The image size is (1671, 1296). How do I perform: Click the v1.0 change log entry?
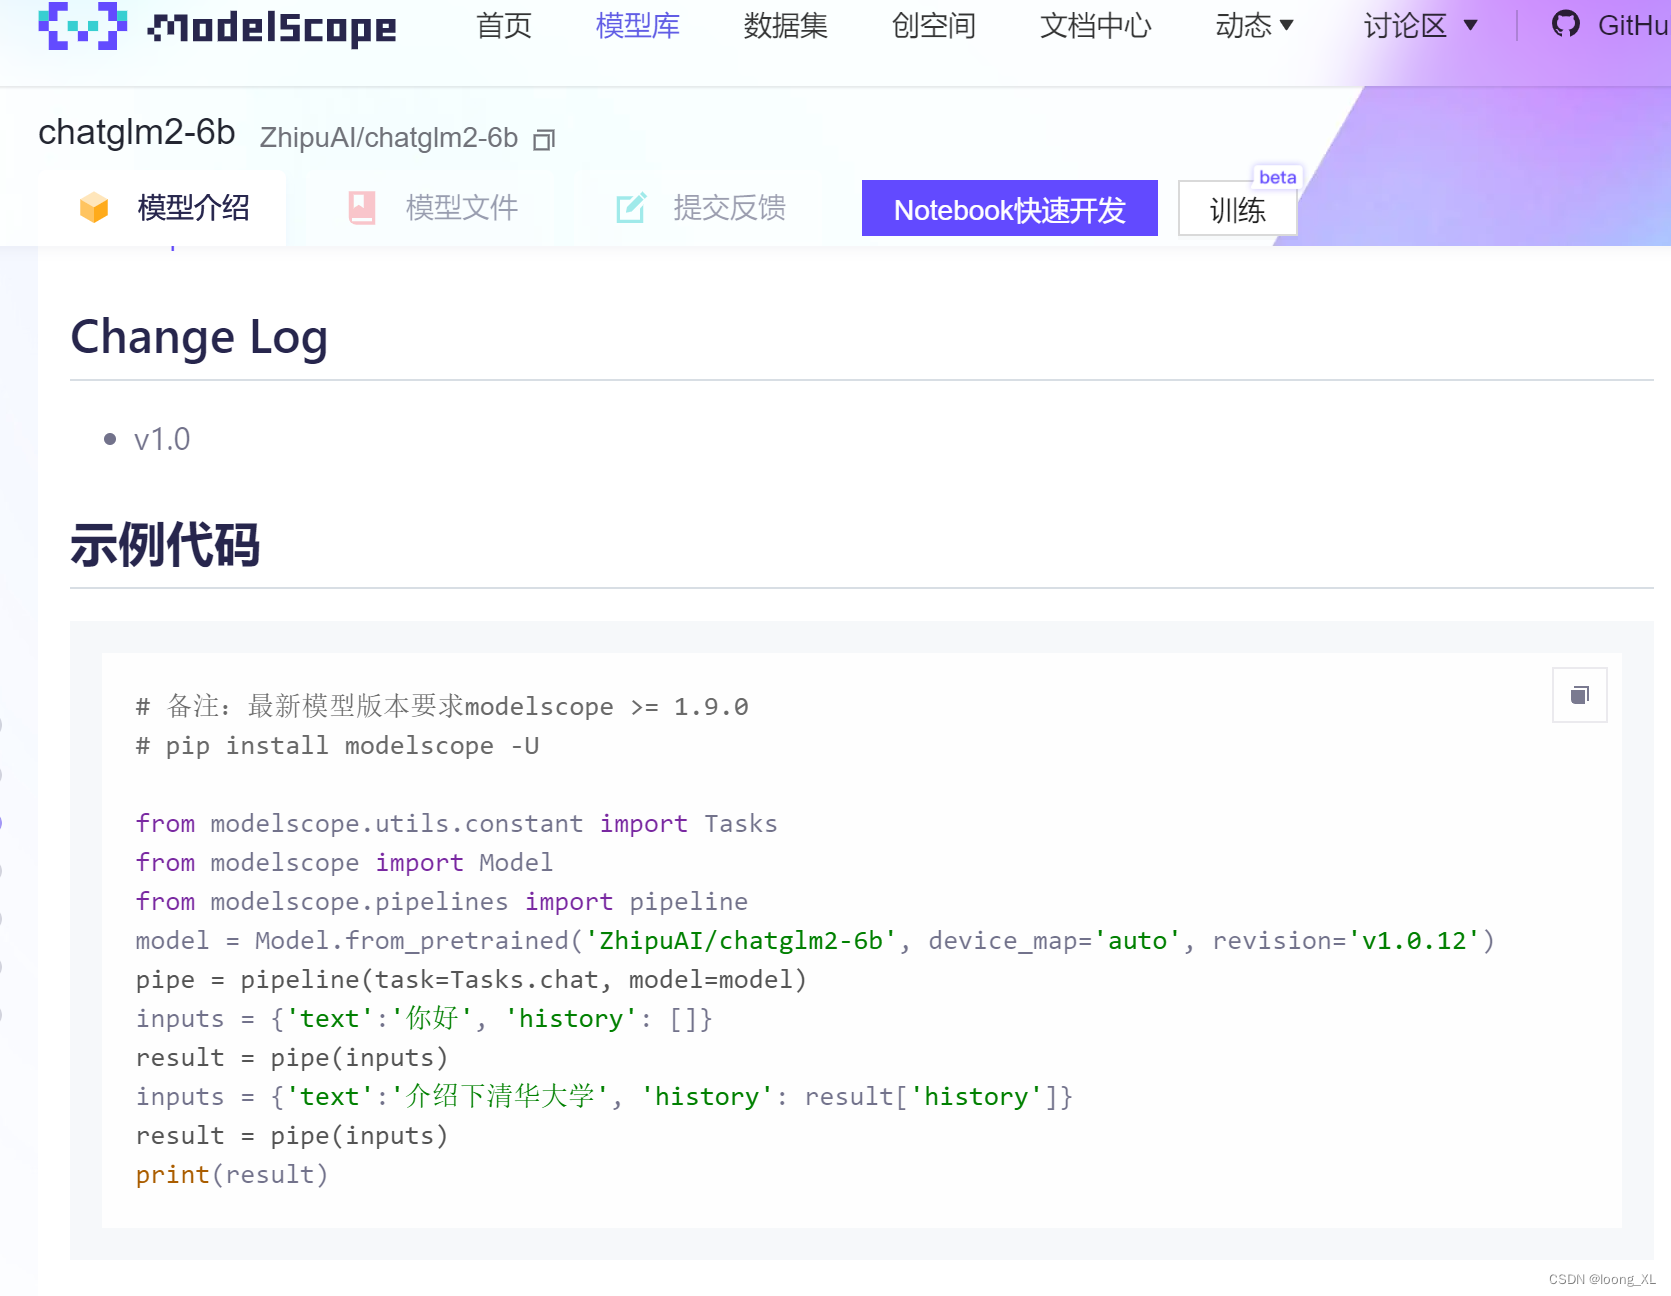click(x=163, y=438)
